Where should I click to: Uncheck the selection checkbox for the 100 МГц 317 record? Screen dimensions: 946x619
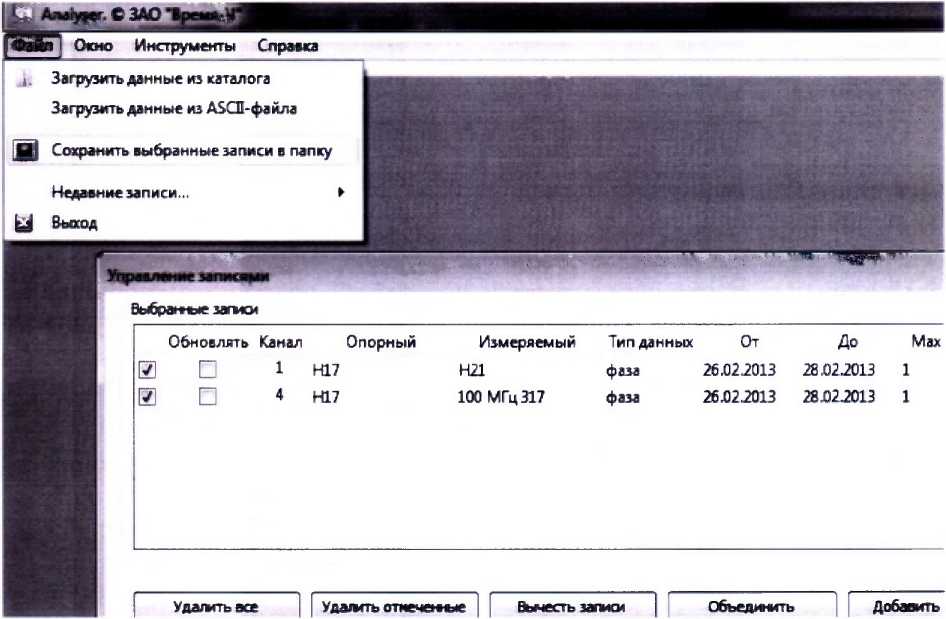pyautogui.click(x=147, y=396)
